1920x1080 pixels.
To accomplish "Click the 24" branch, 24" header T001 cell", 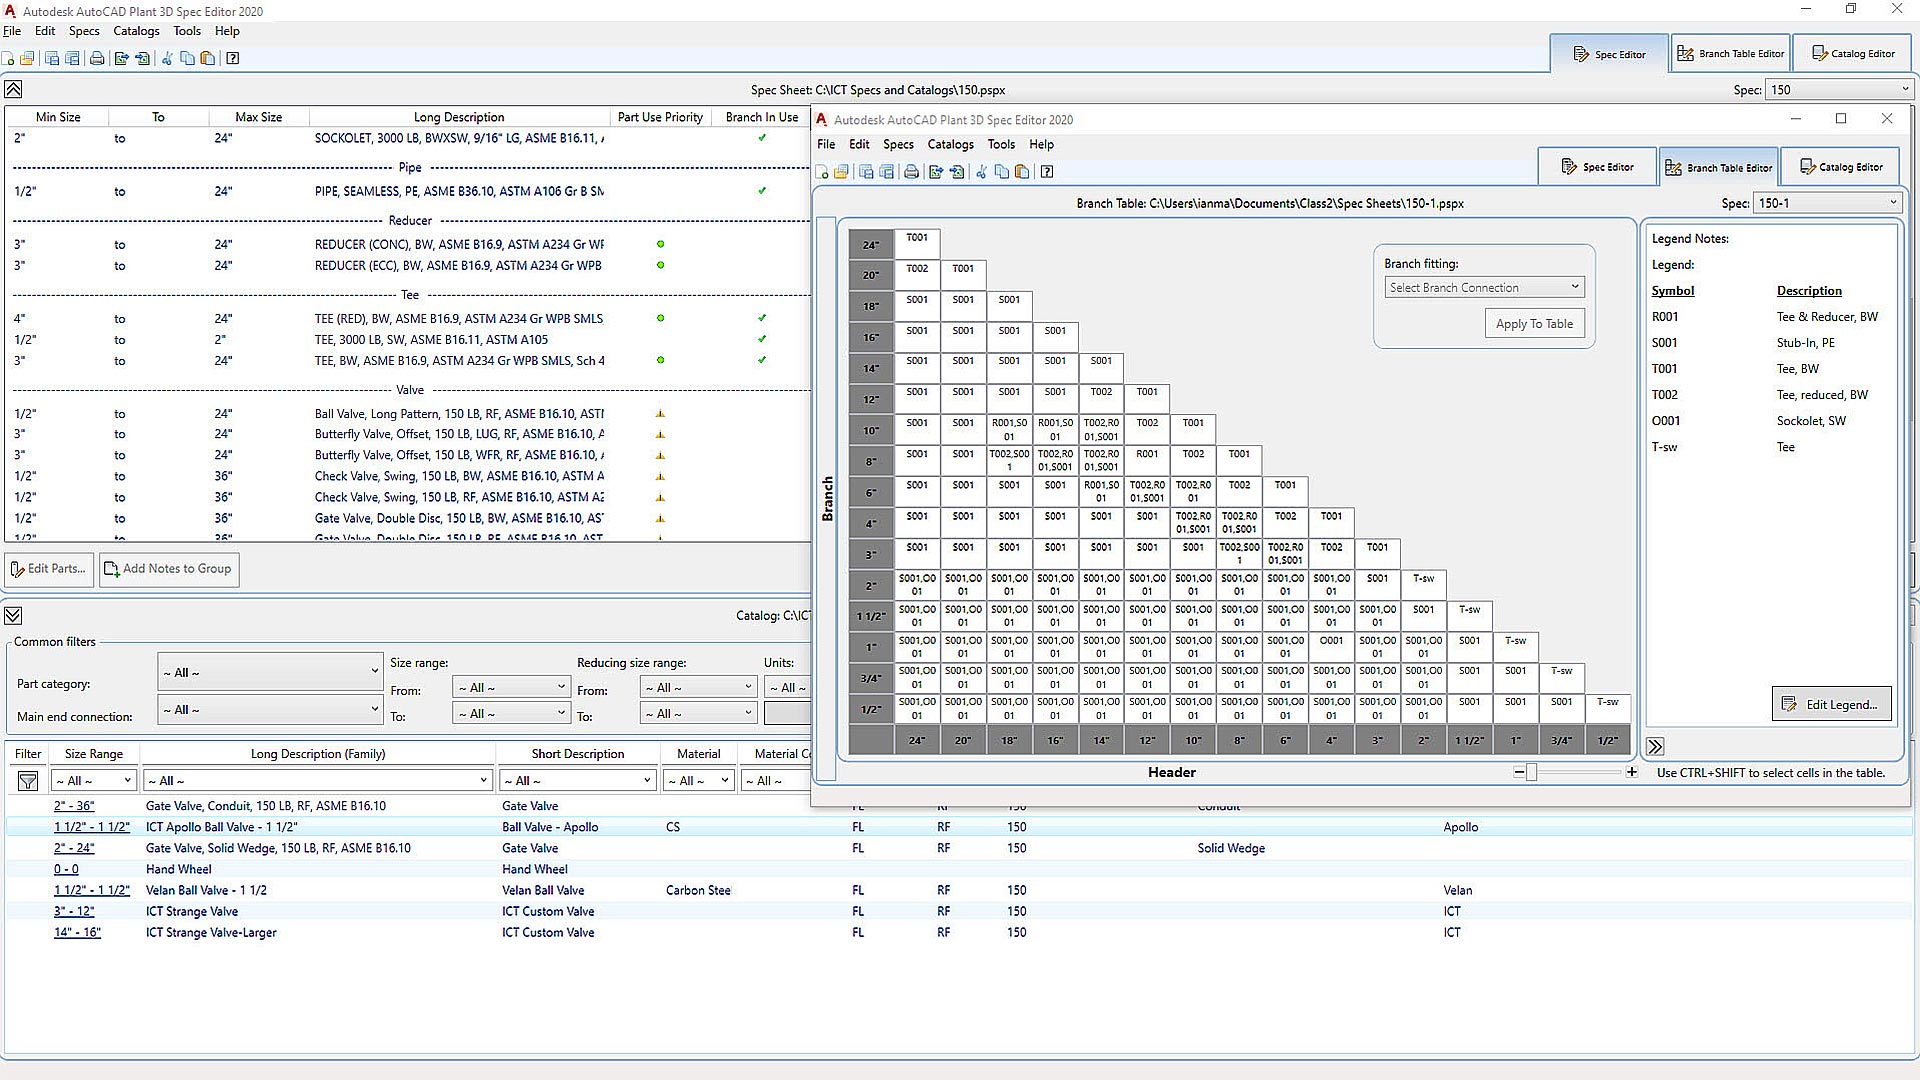I will pyautogui.click(x=917, y=243).
